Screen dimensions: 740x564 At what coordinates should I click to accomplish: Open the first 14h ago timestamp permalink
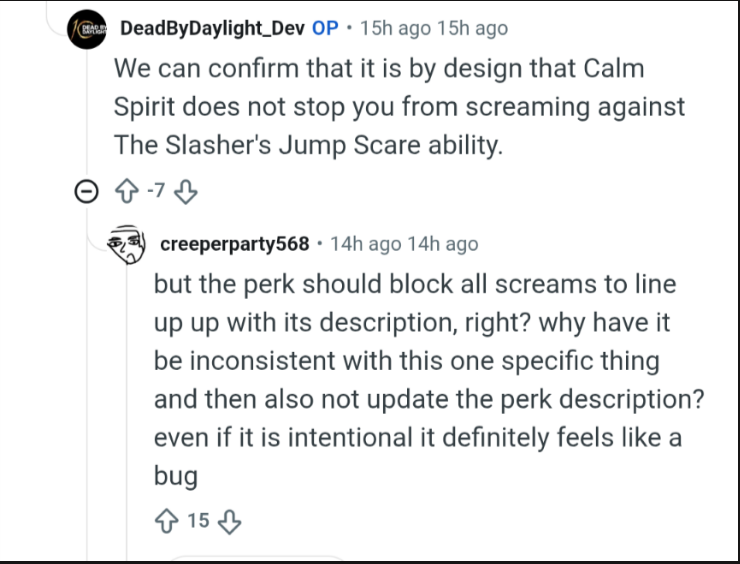[365, 244]
